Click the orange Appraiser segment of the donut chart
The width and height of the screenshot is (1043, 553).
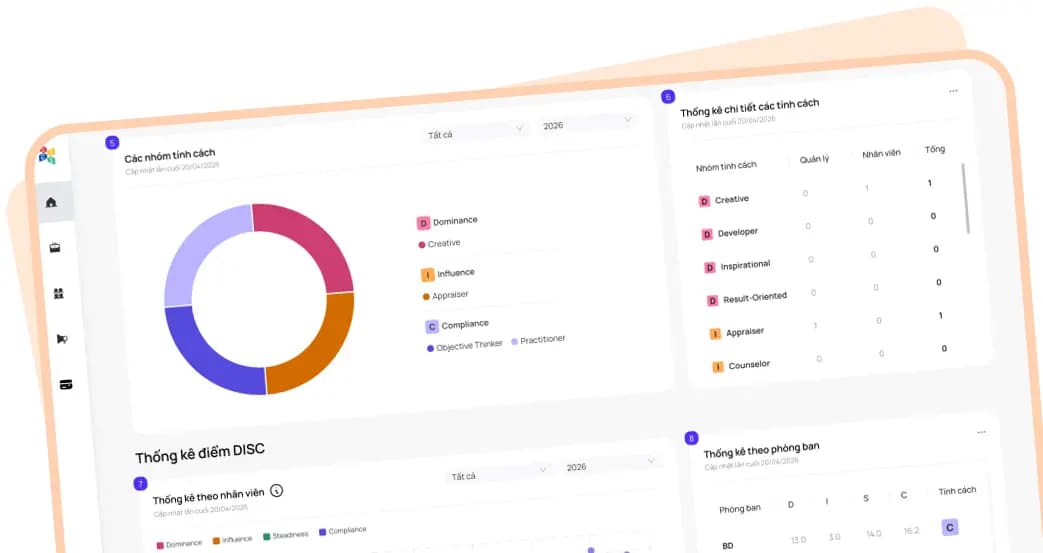click(x=321, y=349)
